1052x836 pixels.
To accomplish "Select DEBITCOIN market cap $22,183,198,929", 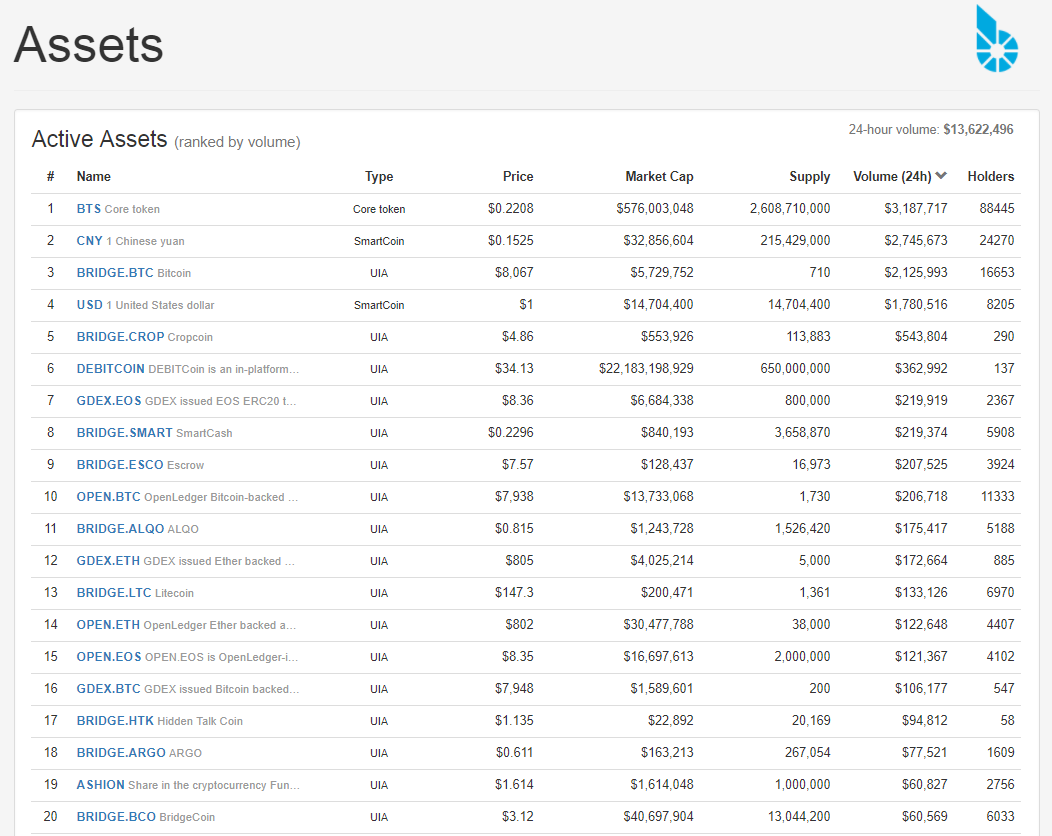I will 646,368.
